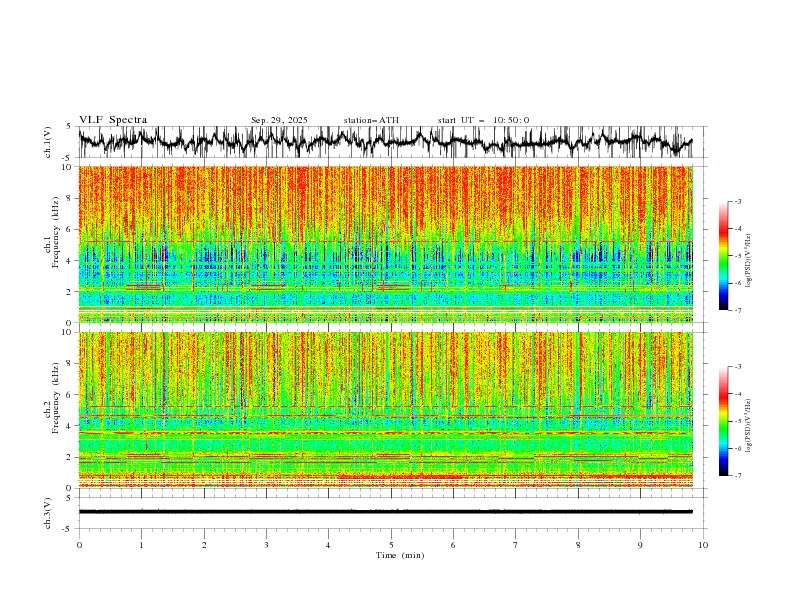Click the ch.1(V) waveform panel label
The width and height of the screenshot is (792, 612).
coord(48,142)
